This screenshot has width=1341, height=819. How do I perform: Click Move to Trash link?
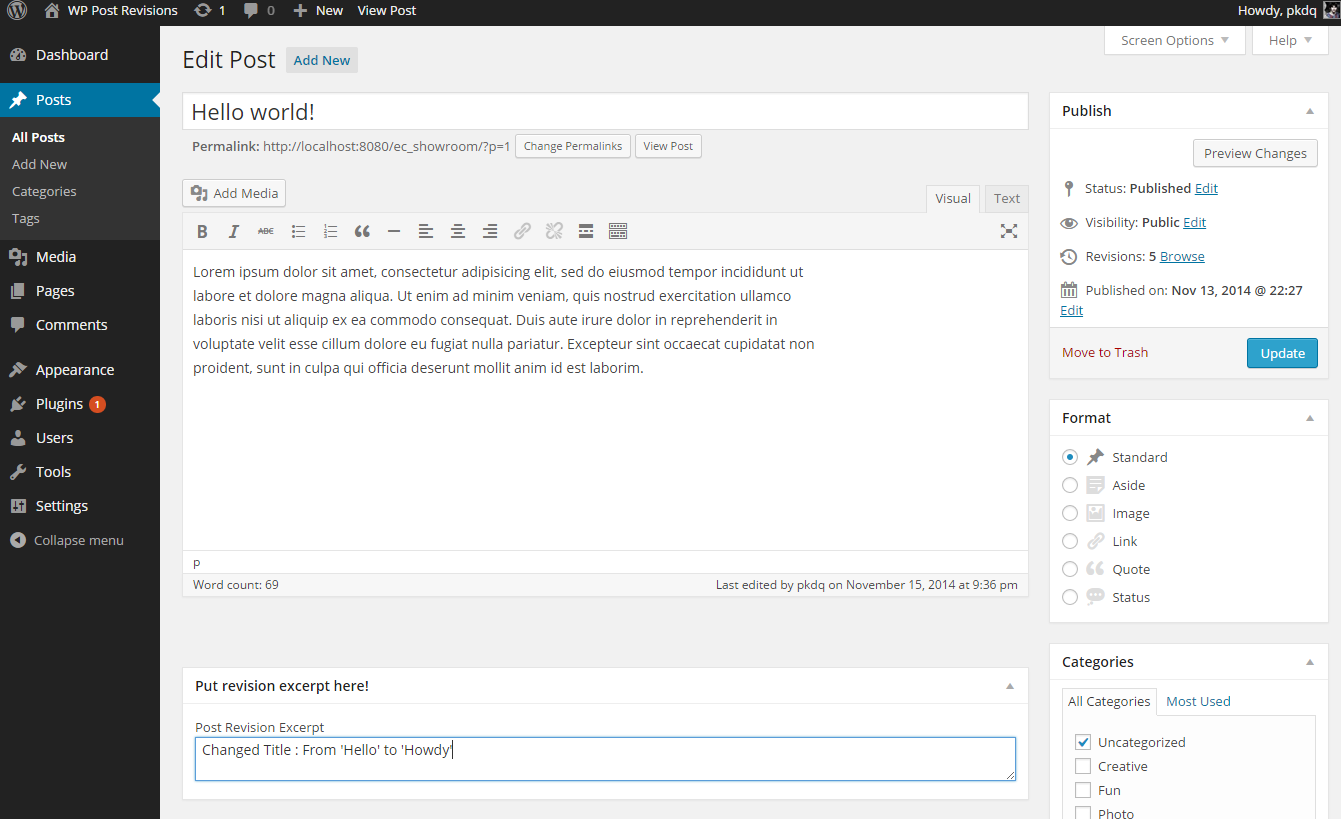point(1105,352)
